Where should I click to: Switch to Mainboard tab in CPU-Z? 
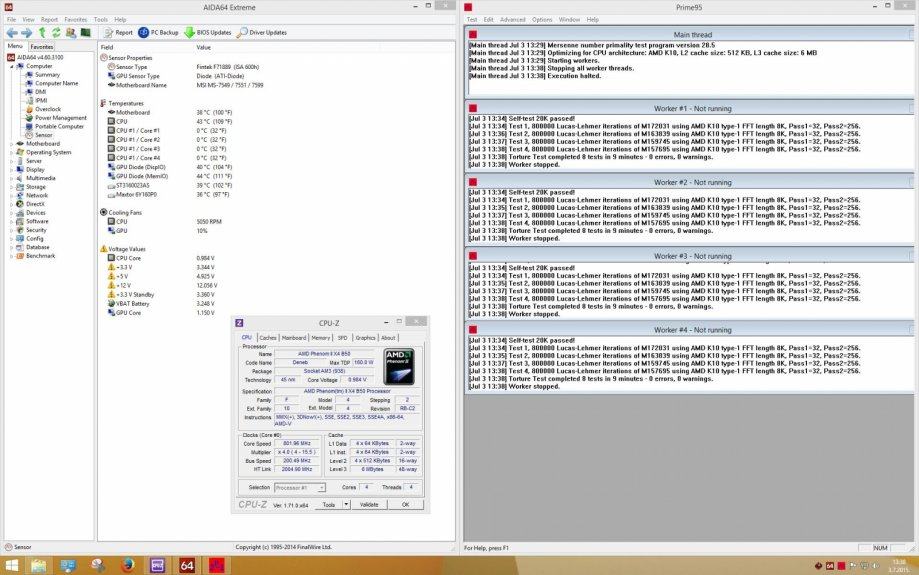(294, 338)
